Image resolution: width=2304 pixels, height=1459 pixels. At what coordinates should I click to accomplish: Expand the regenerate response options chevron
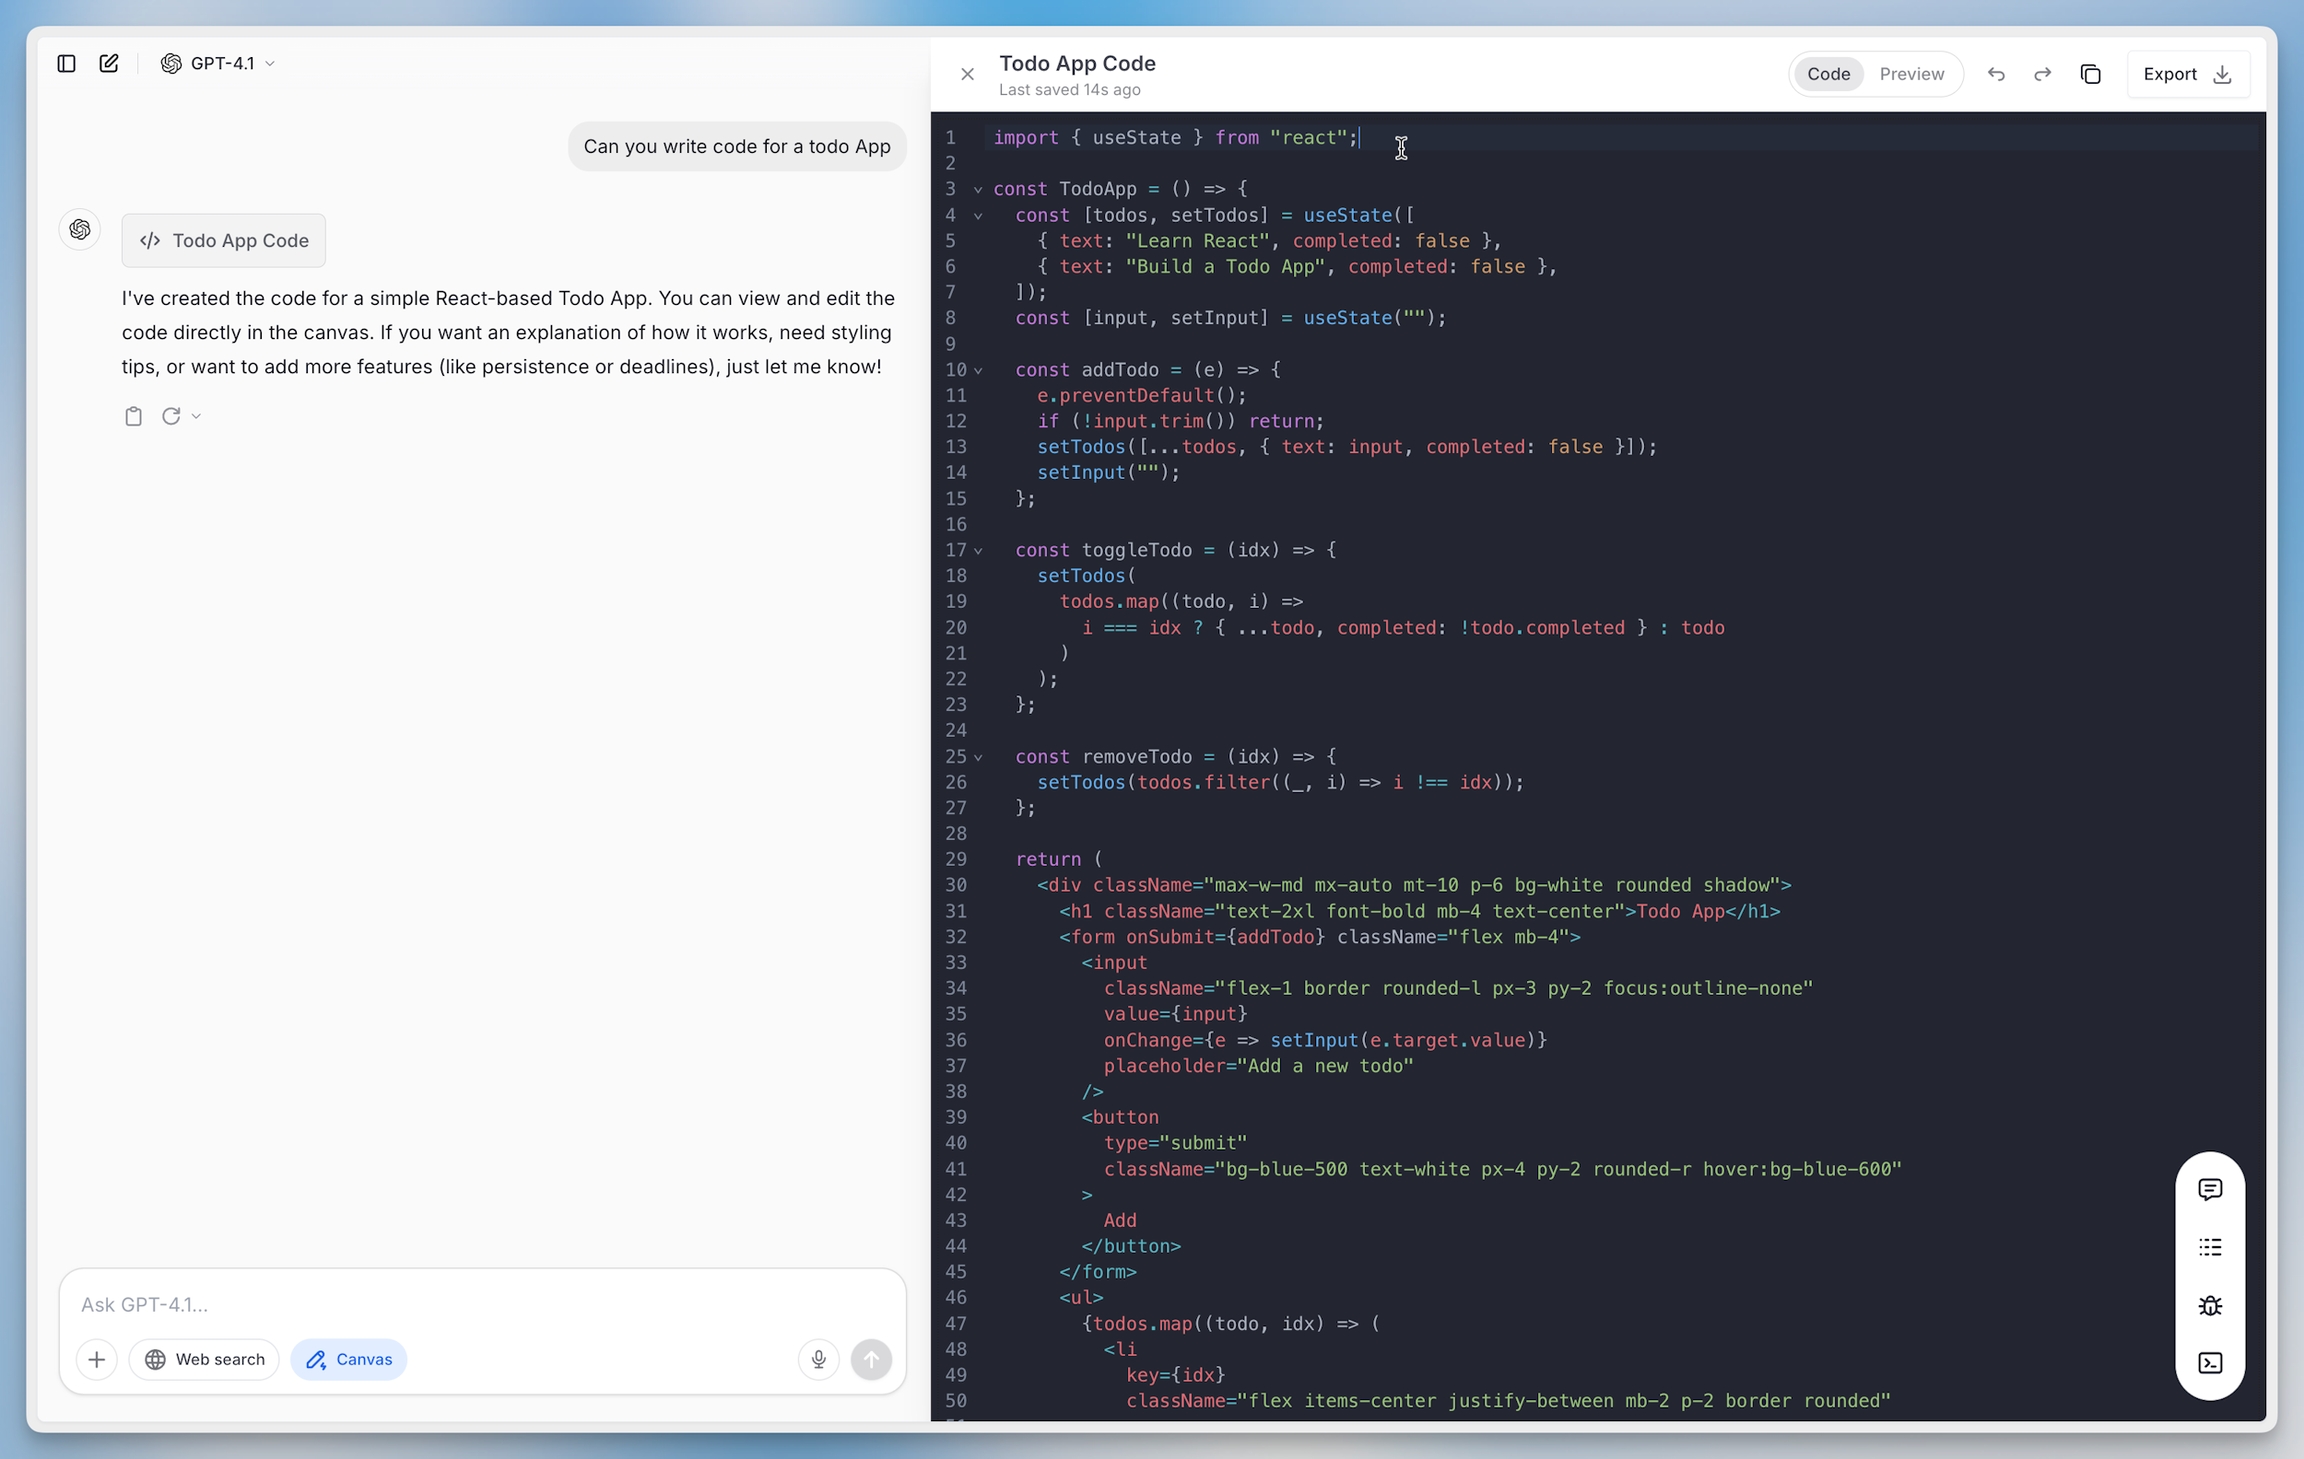196,416
